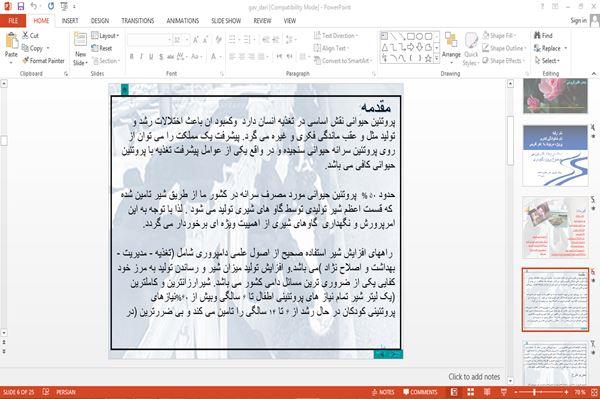Switch to Slide Sorter view icon
Image resolution: width=600 pixels, height=399 pixels.
471,392
